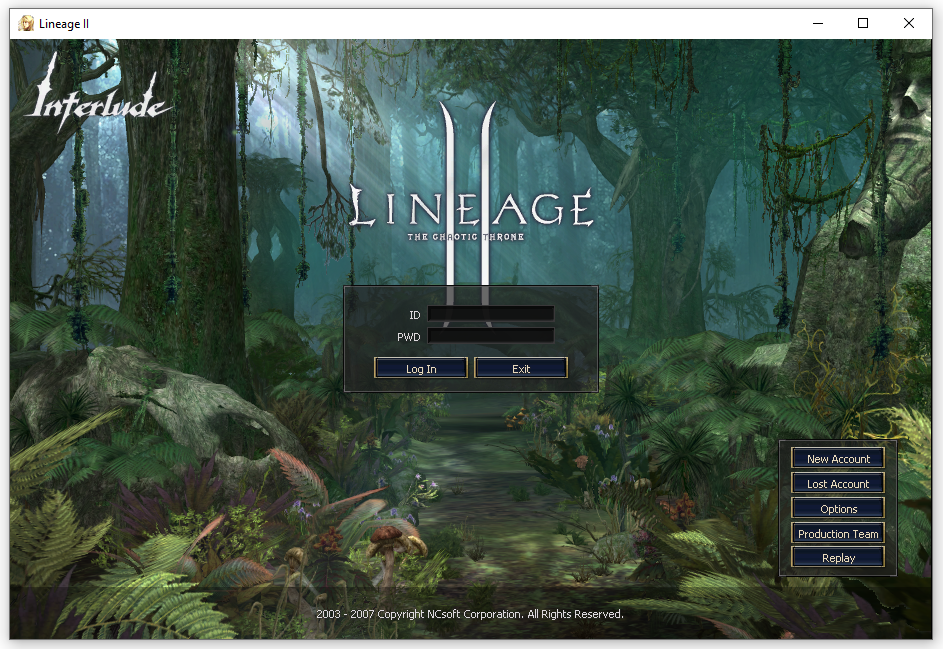943x649 pixels.
Task: Minimize the Lineage II window
Action: click(818, 23)
